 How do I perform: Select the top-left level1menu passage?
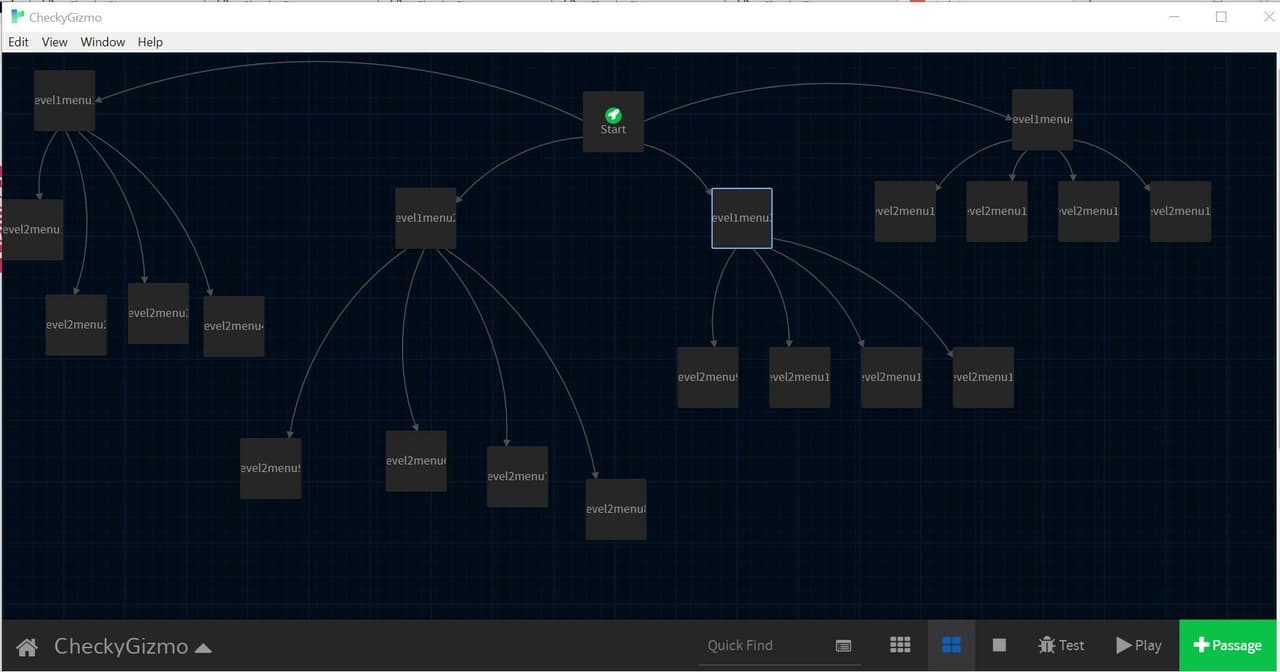64,100
